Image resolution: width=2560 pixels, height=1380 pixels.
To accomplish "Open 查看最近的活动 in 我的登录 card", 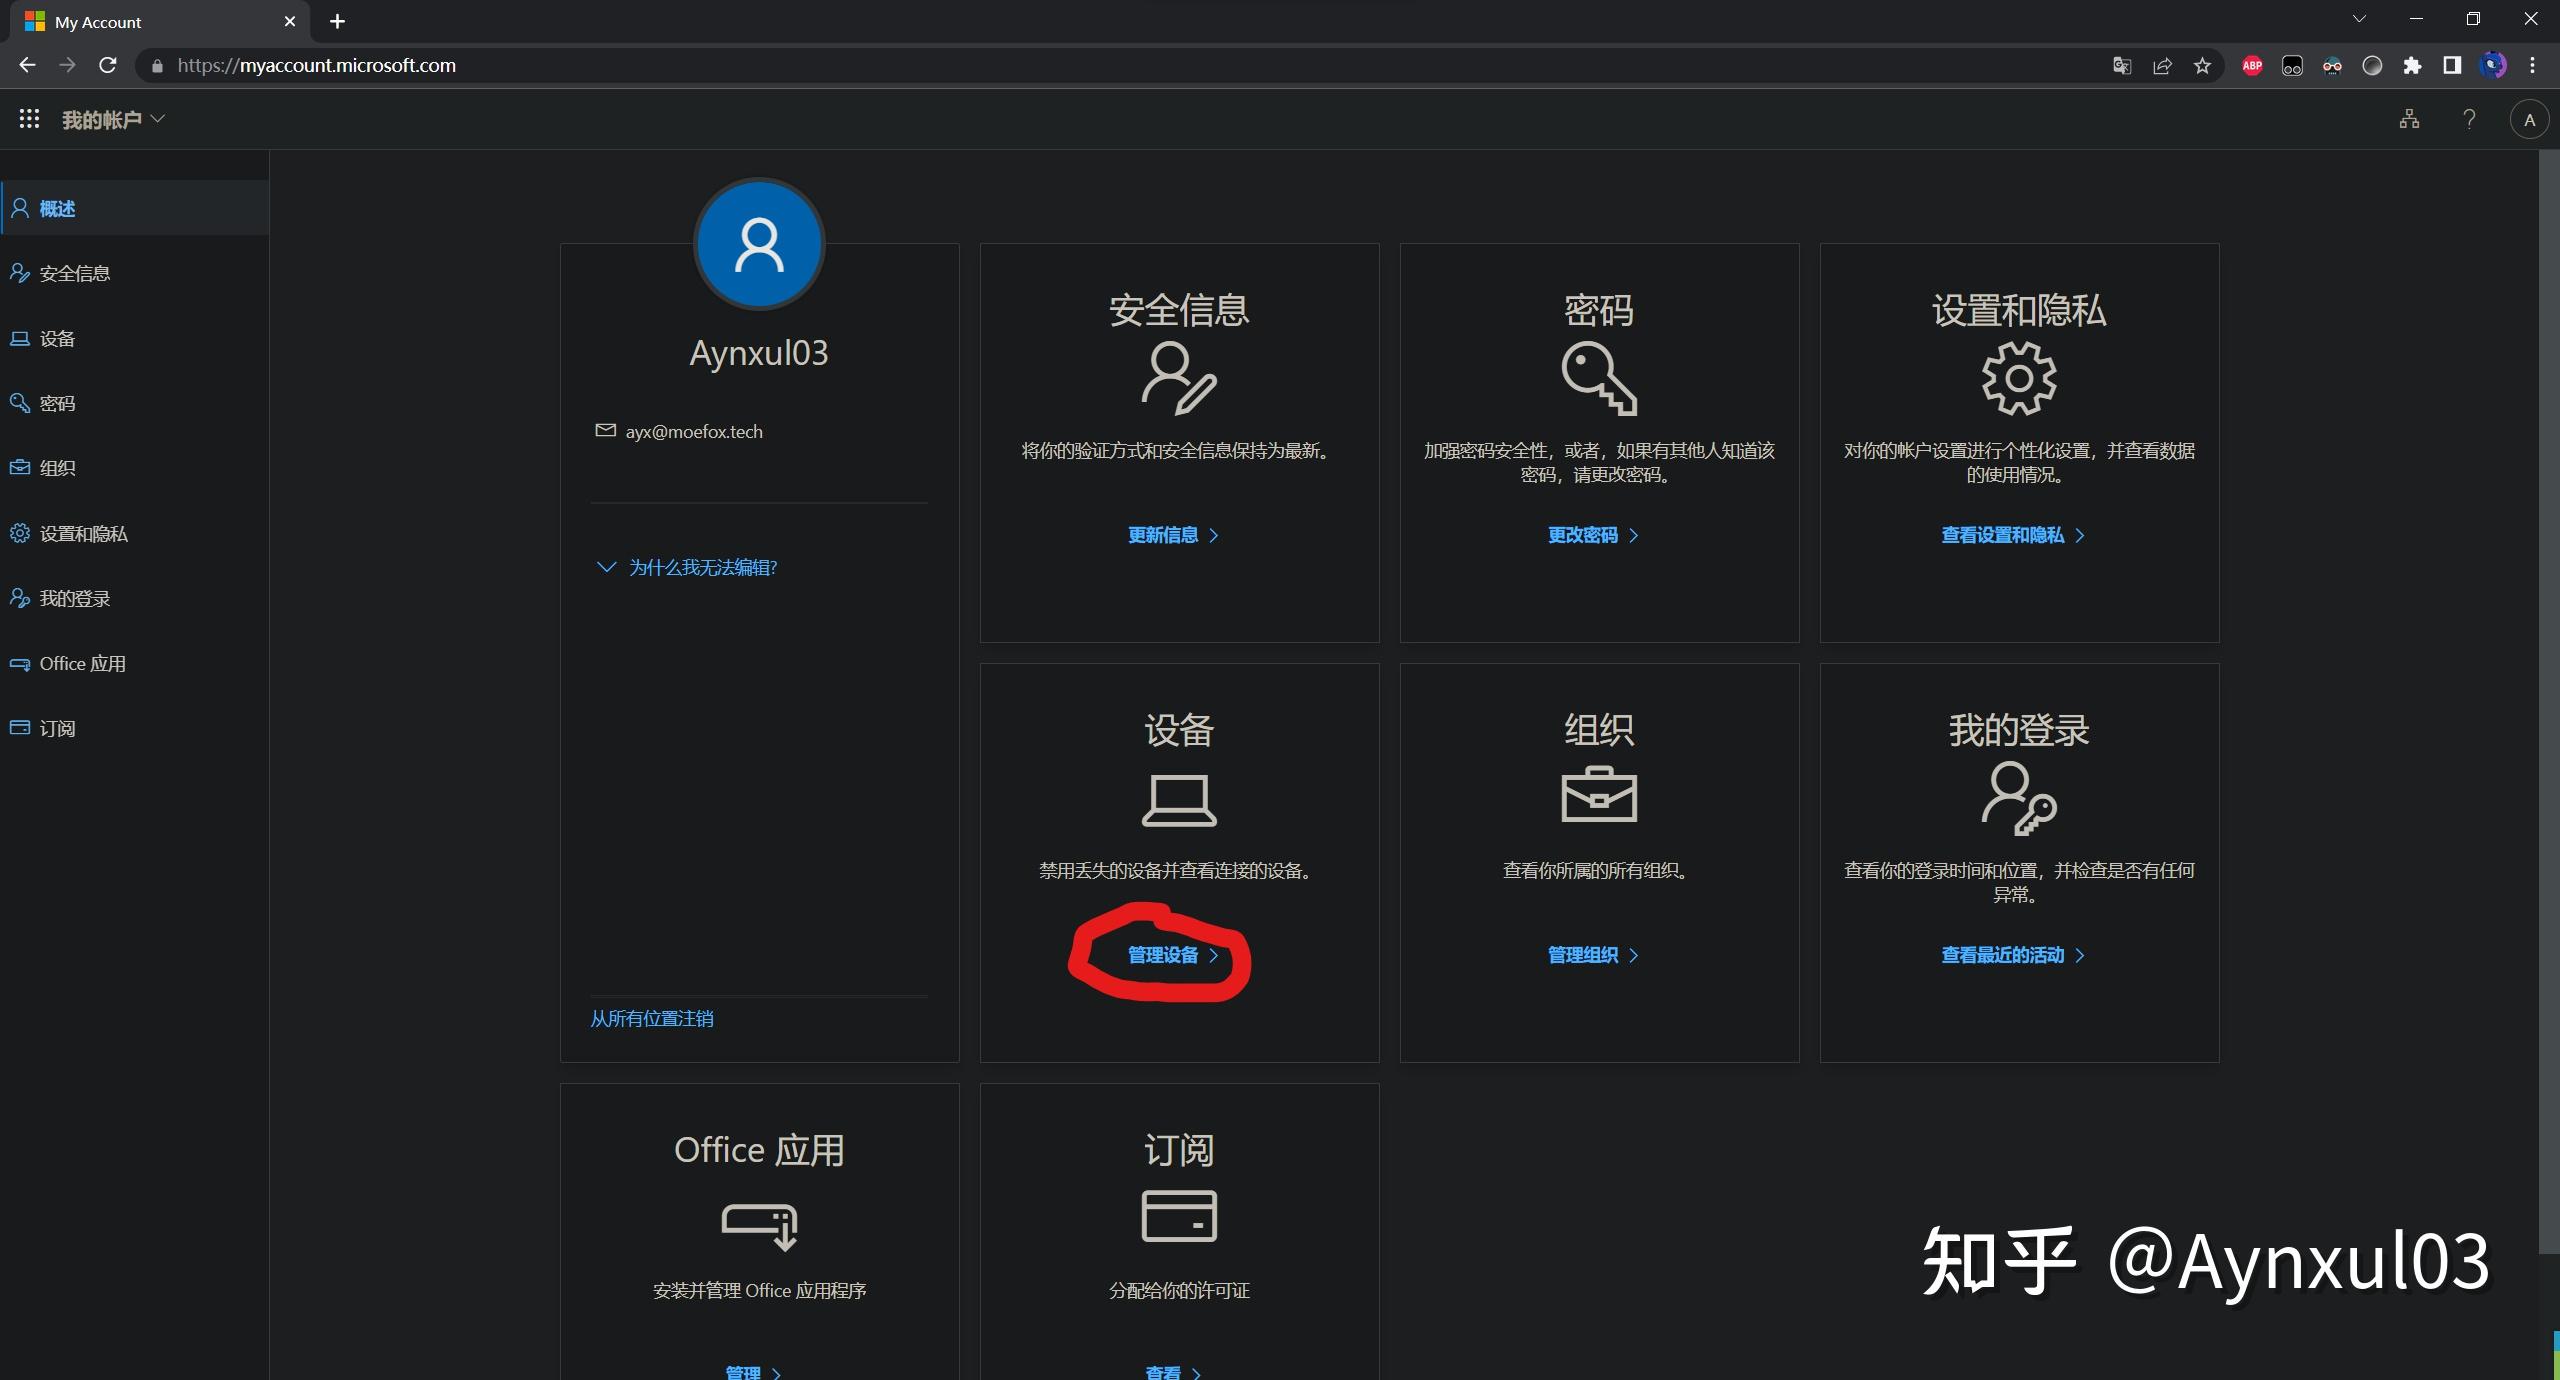I will 2004,955.
